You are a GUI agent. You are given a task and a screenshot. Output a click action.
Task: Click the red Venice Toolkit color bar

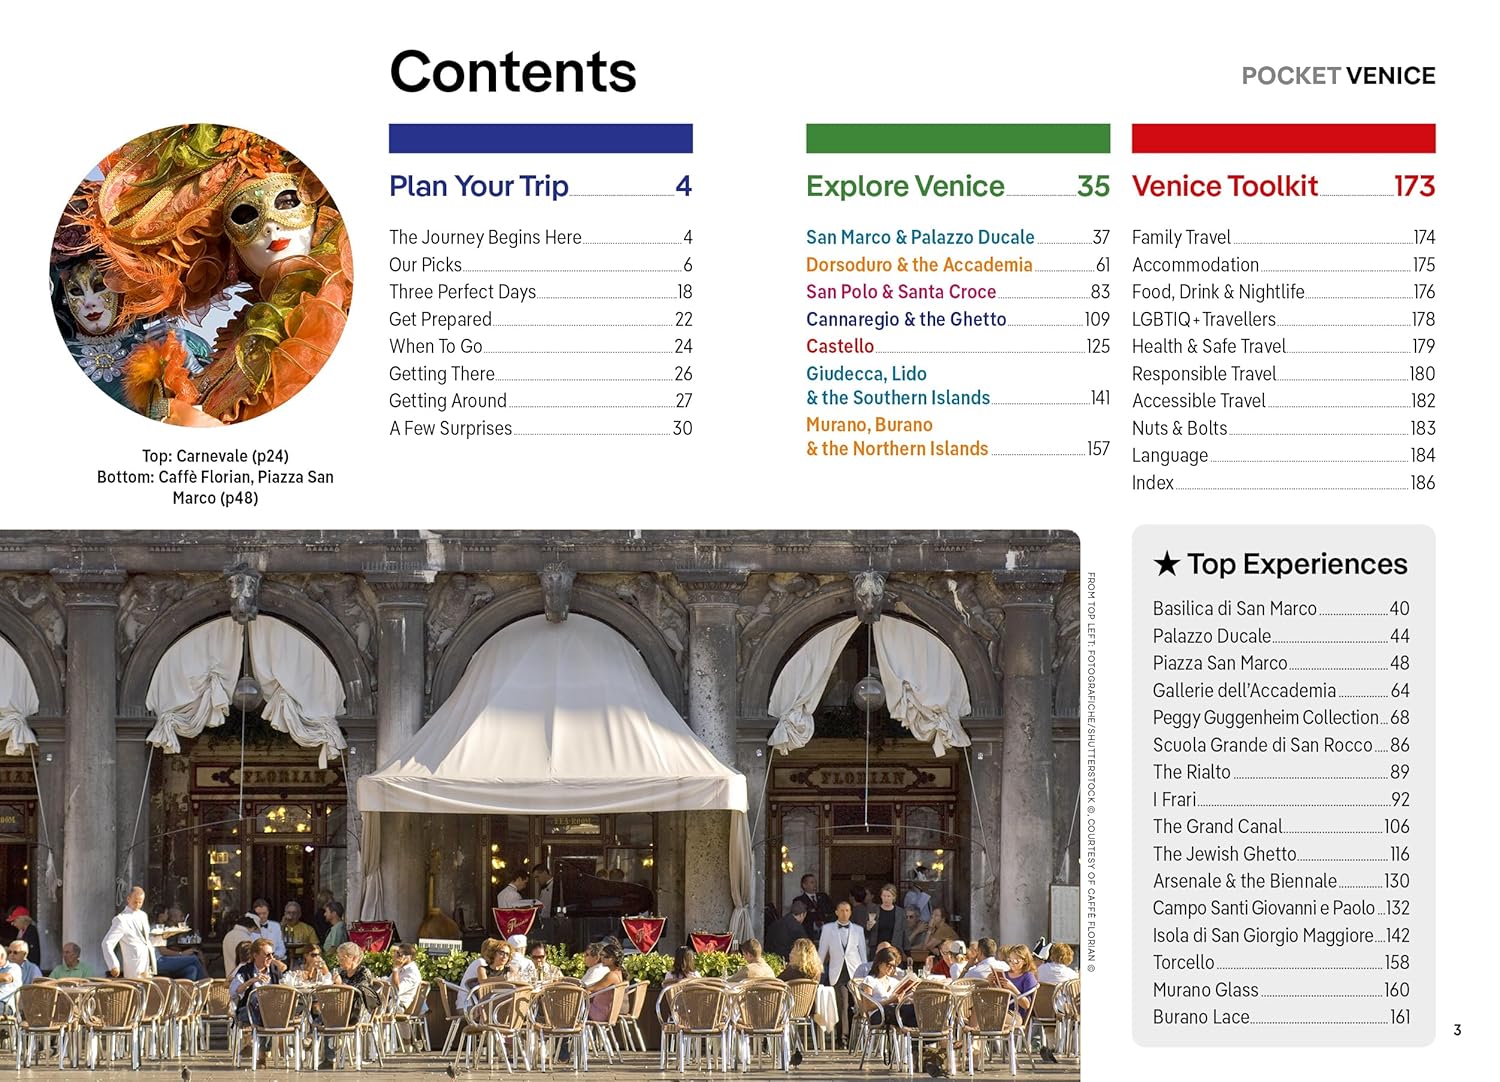tap(1283, 138)
